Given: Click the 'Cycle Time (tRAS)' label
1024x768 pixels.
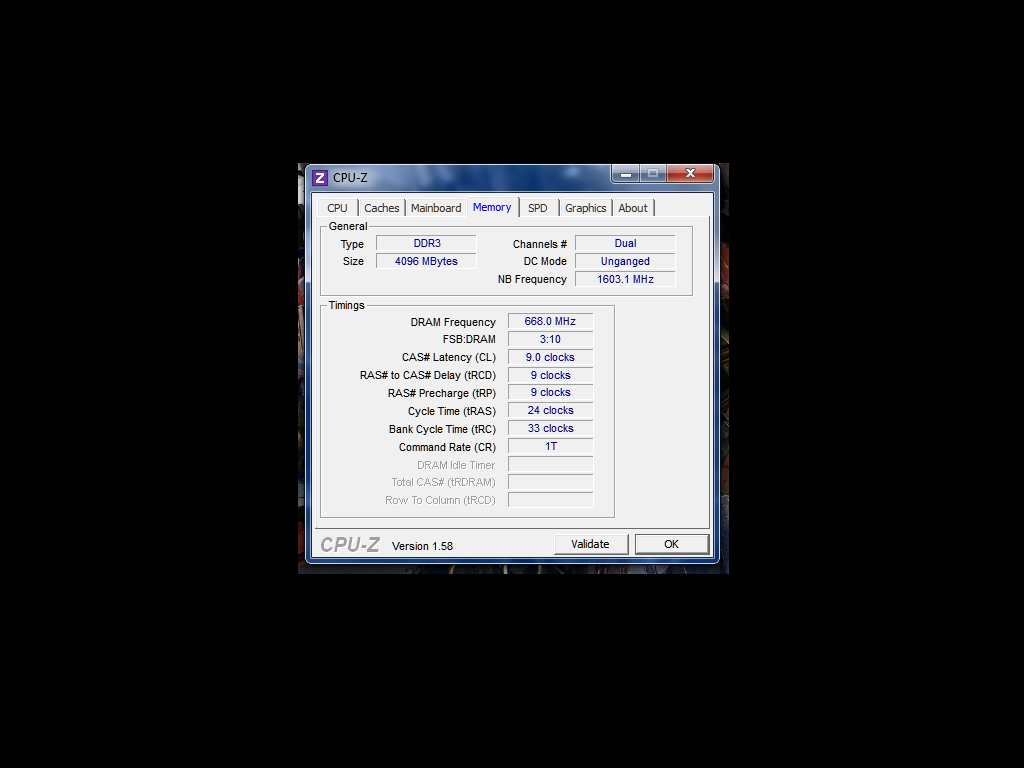Looking at the screenshot, I should tap(452, 411).
